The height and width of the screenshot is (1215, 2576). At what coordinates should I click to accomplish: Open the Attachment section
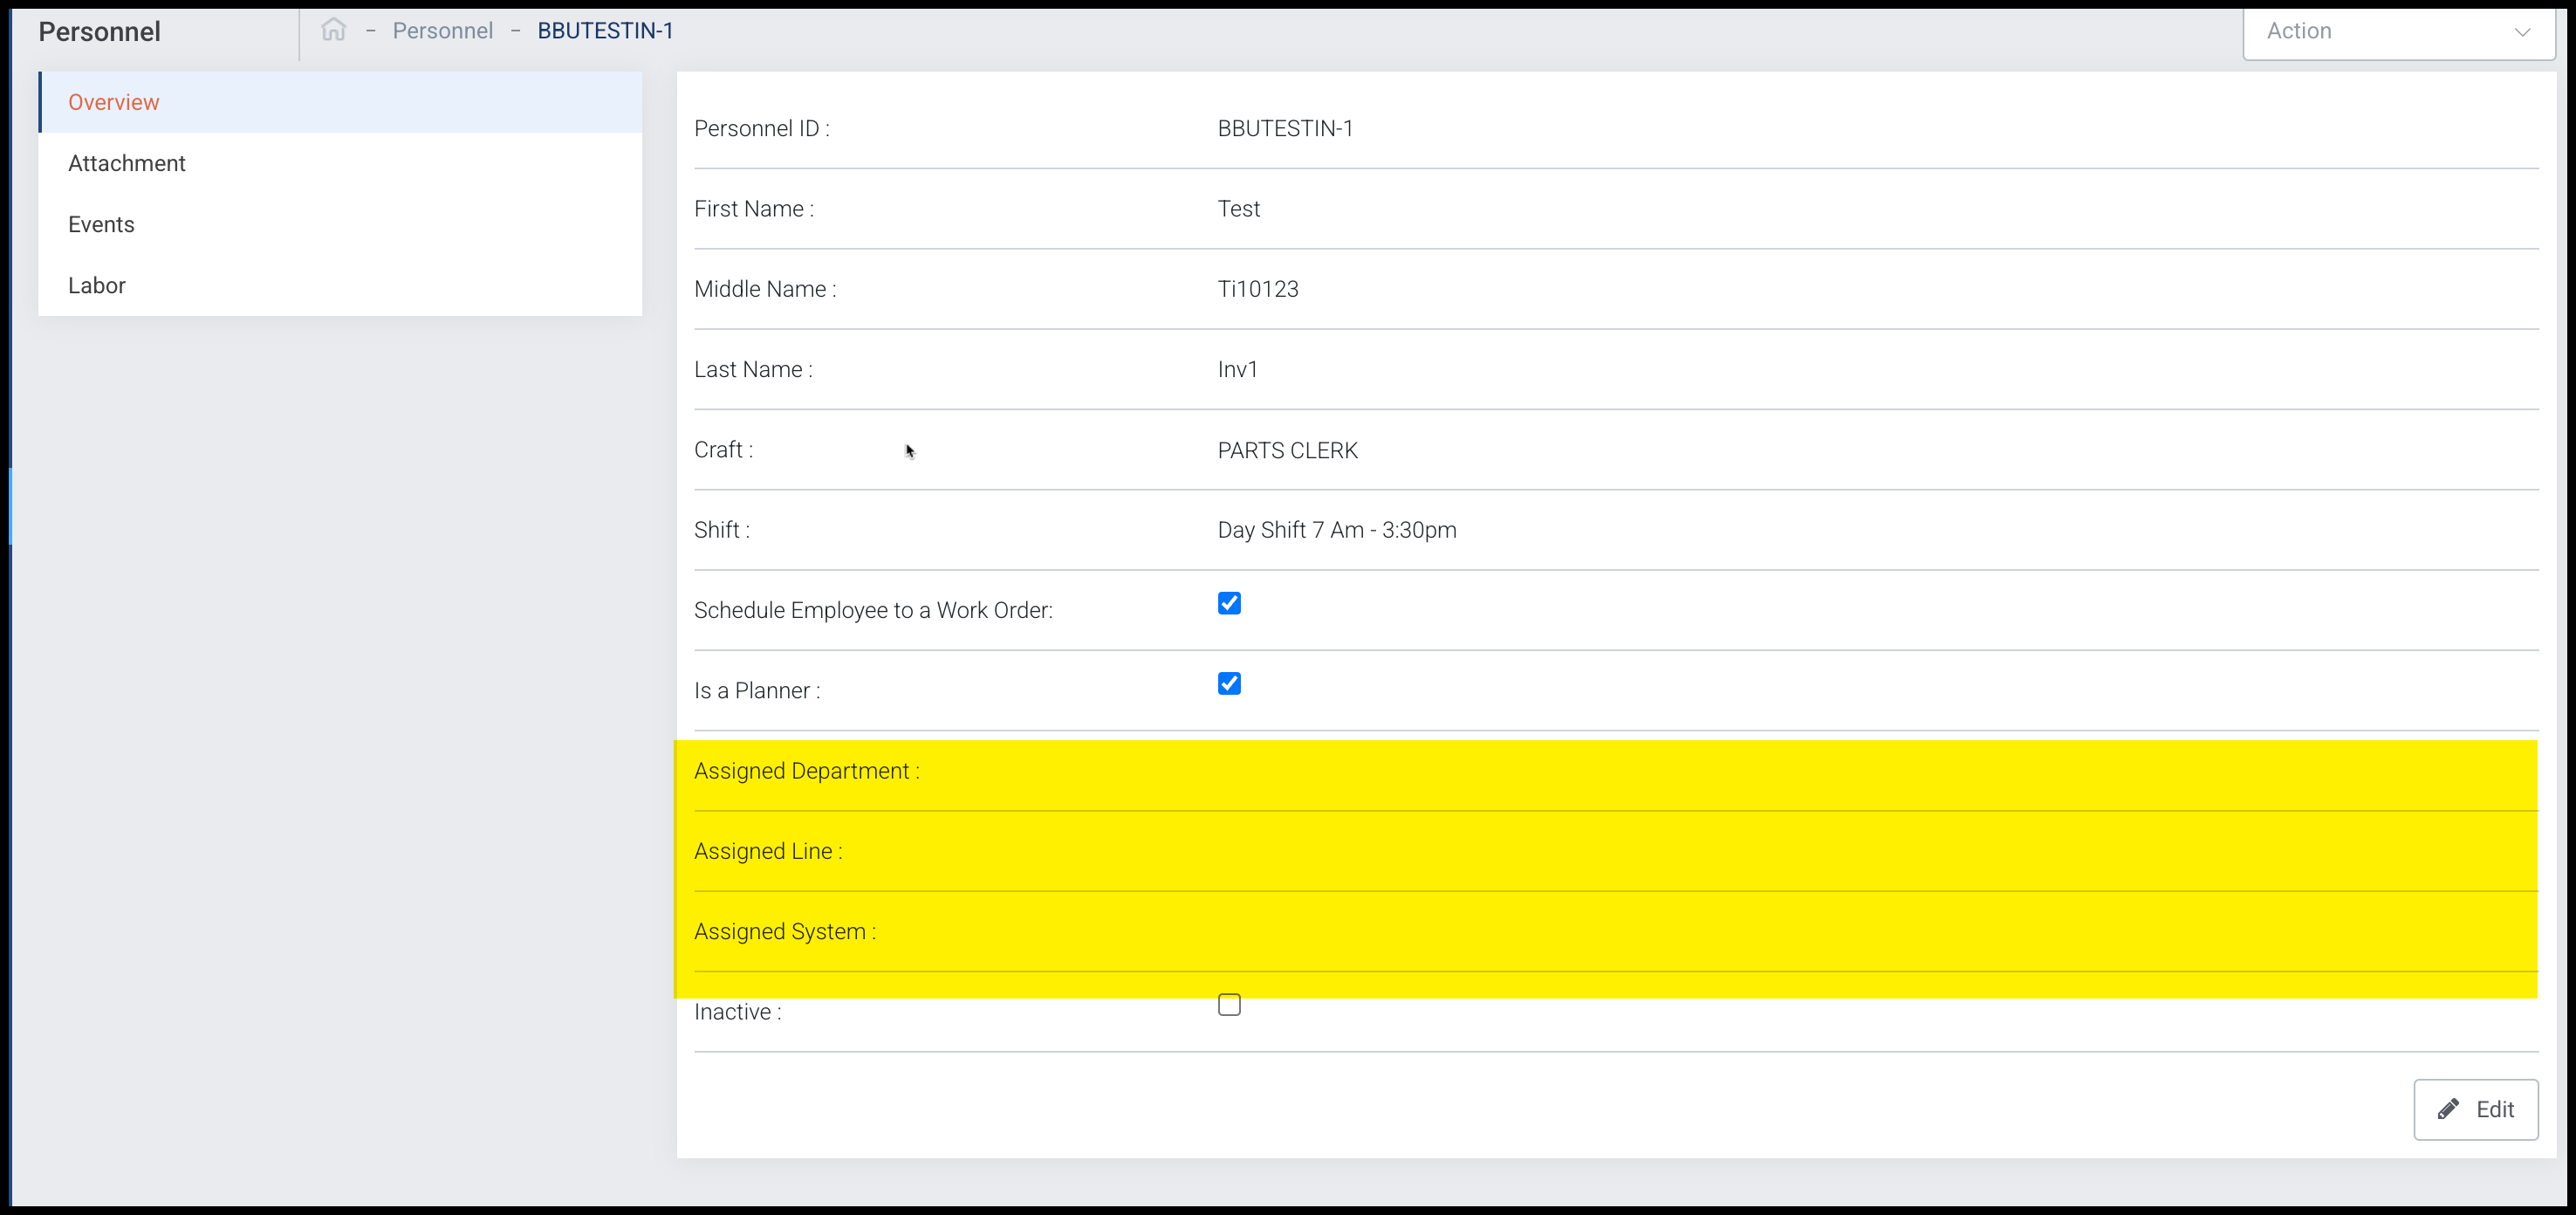pyautogui.click(x=127, y=163)
